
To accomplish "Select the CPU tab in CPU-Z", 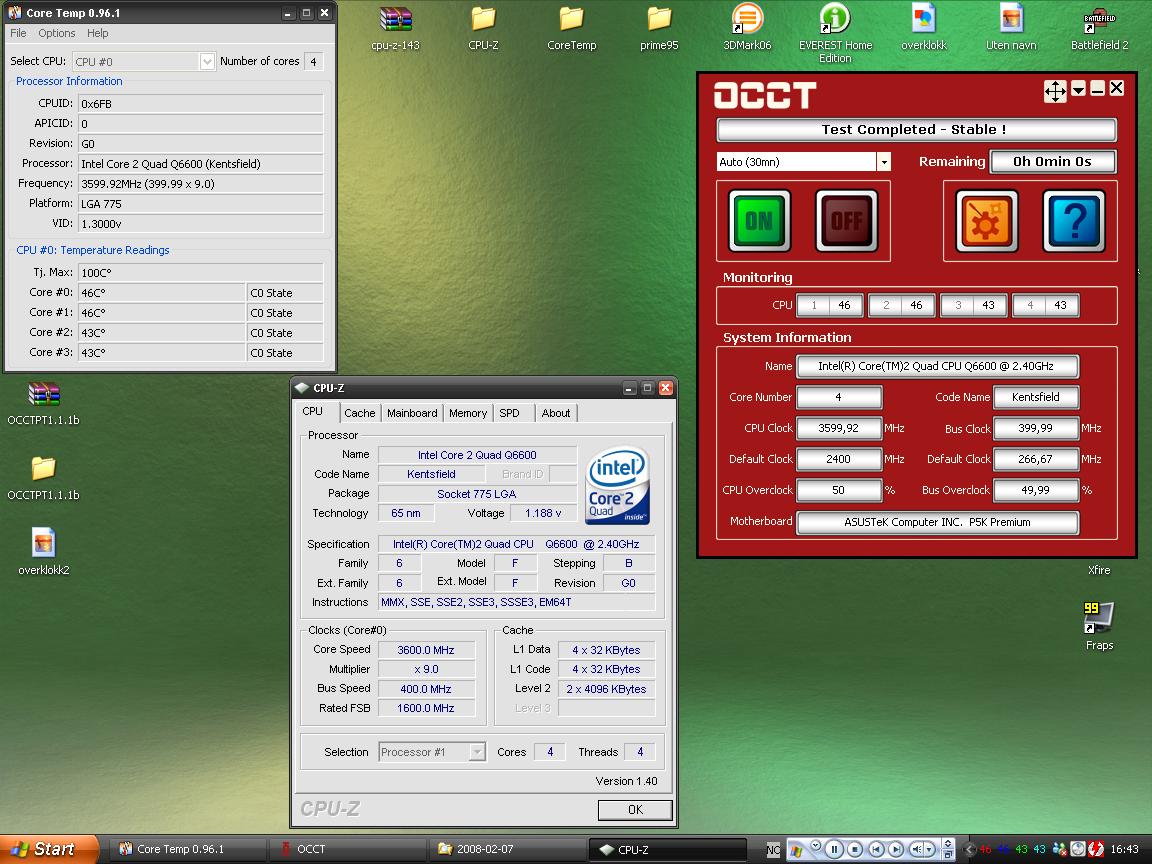I will [x=313, y=411].
